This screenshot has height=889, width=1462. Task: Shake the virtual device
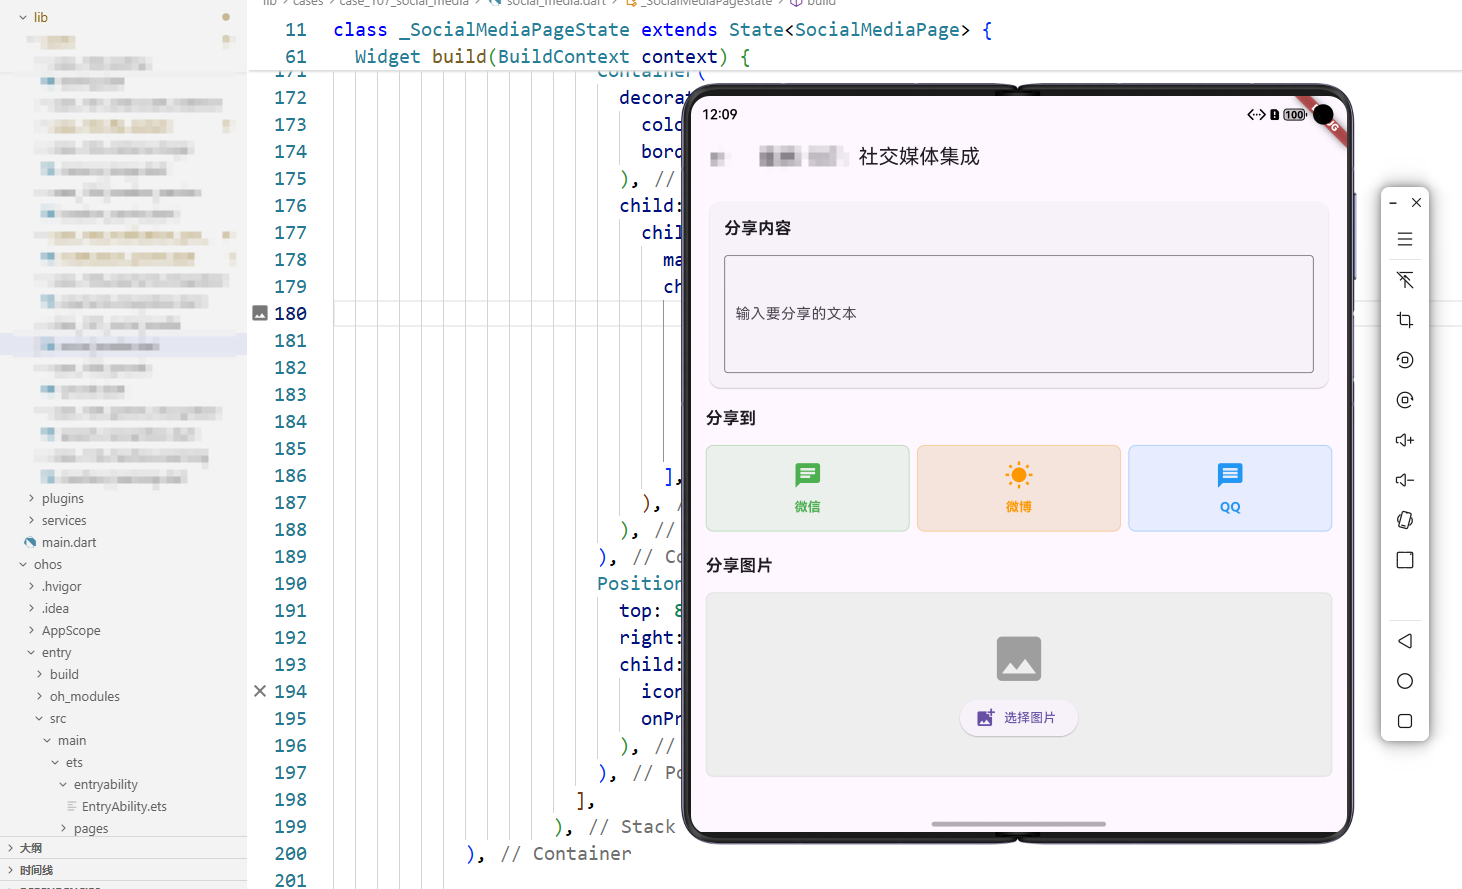coord(1405,520)
